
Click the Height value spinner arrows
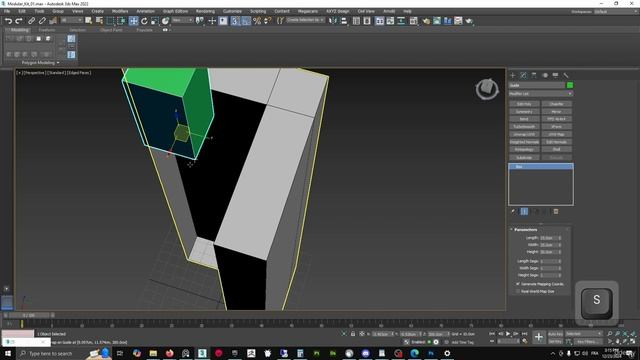tap(560, 252)
